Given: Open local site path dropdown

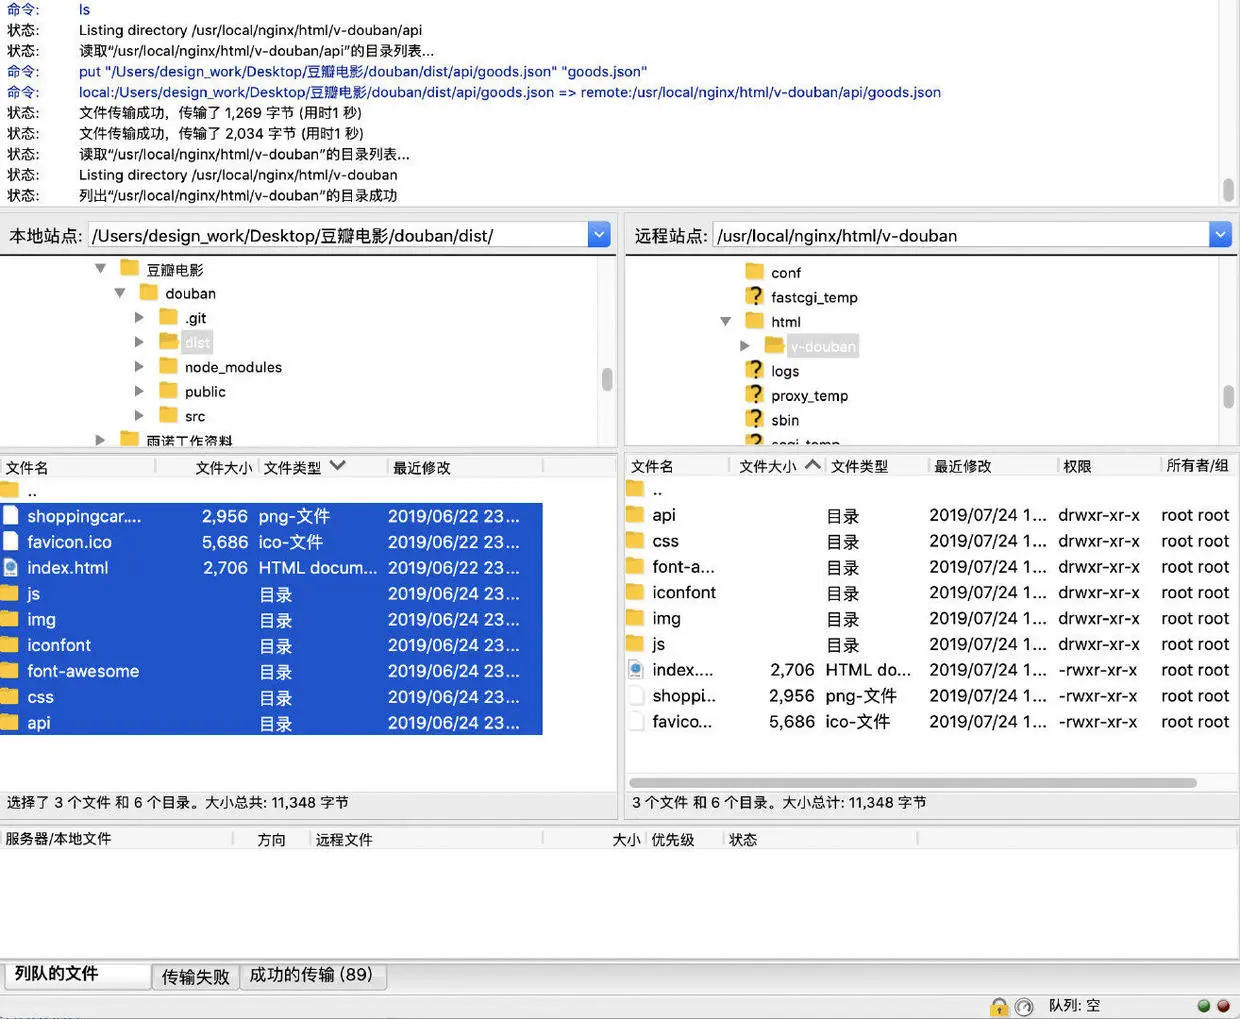Looking at the screenshot, I should (599, 235).
